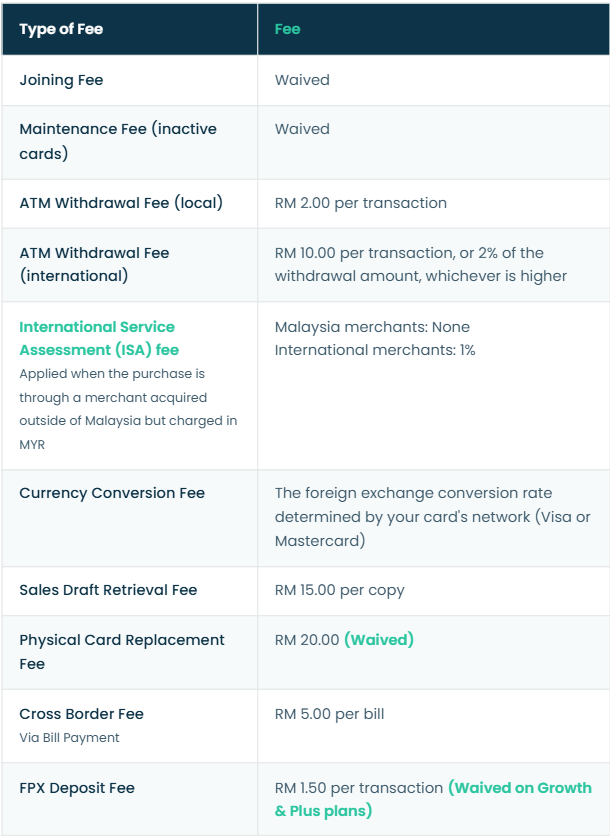Click the Malaysia merchants: None text
612x837 pixels.
tap(372, 327)
